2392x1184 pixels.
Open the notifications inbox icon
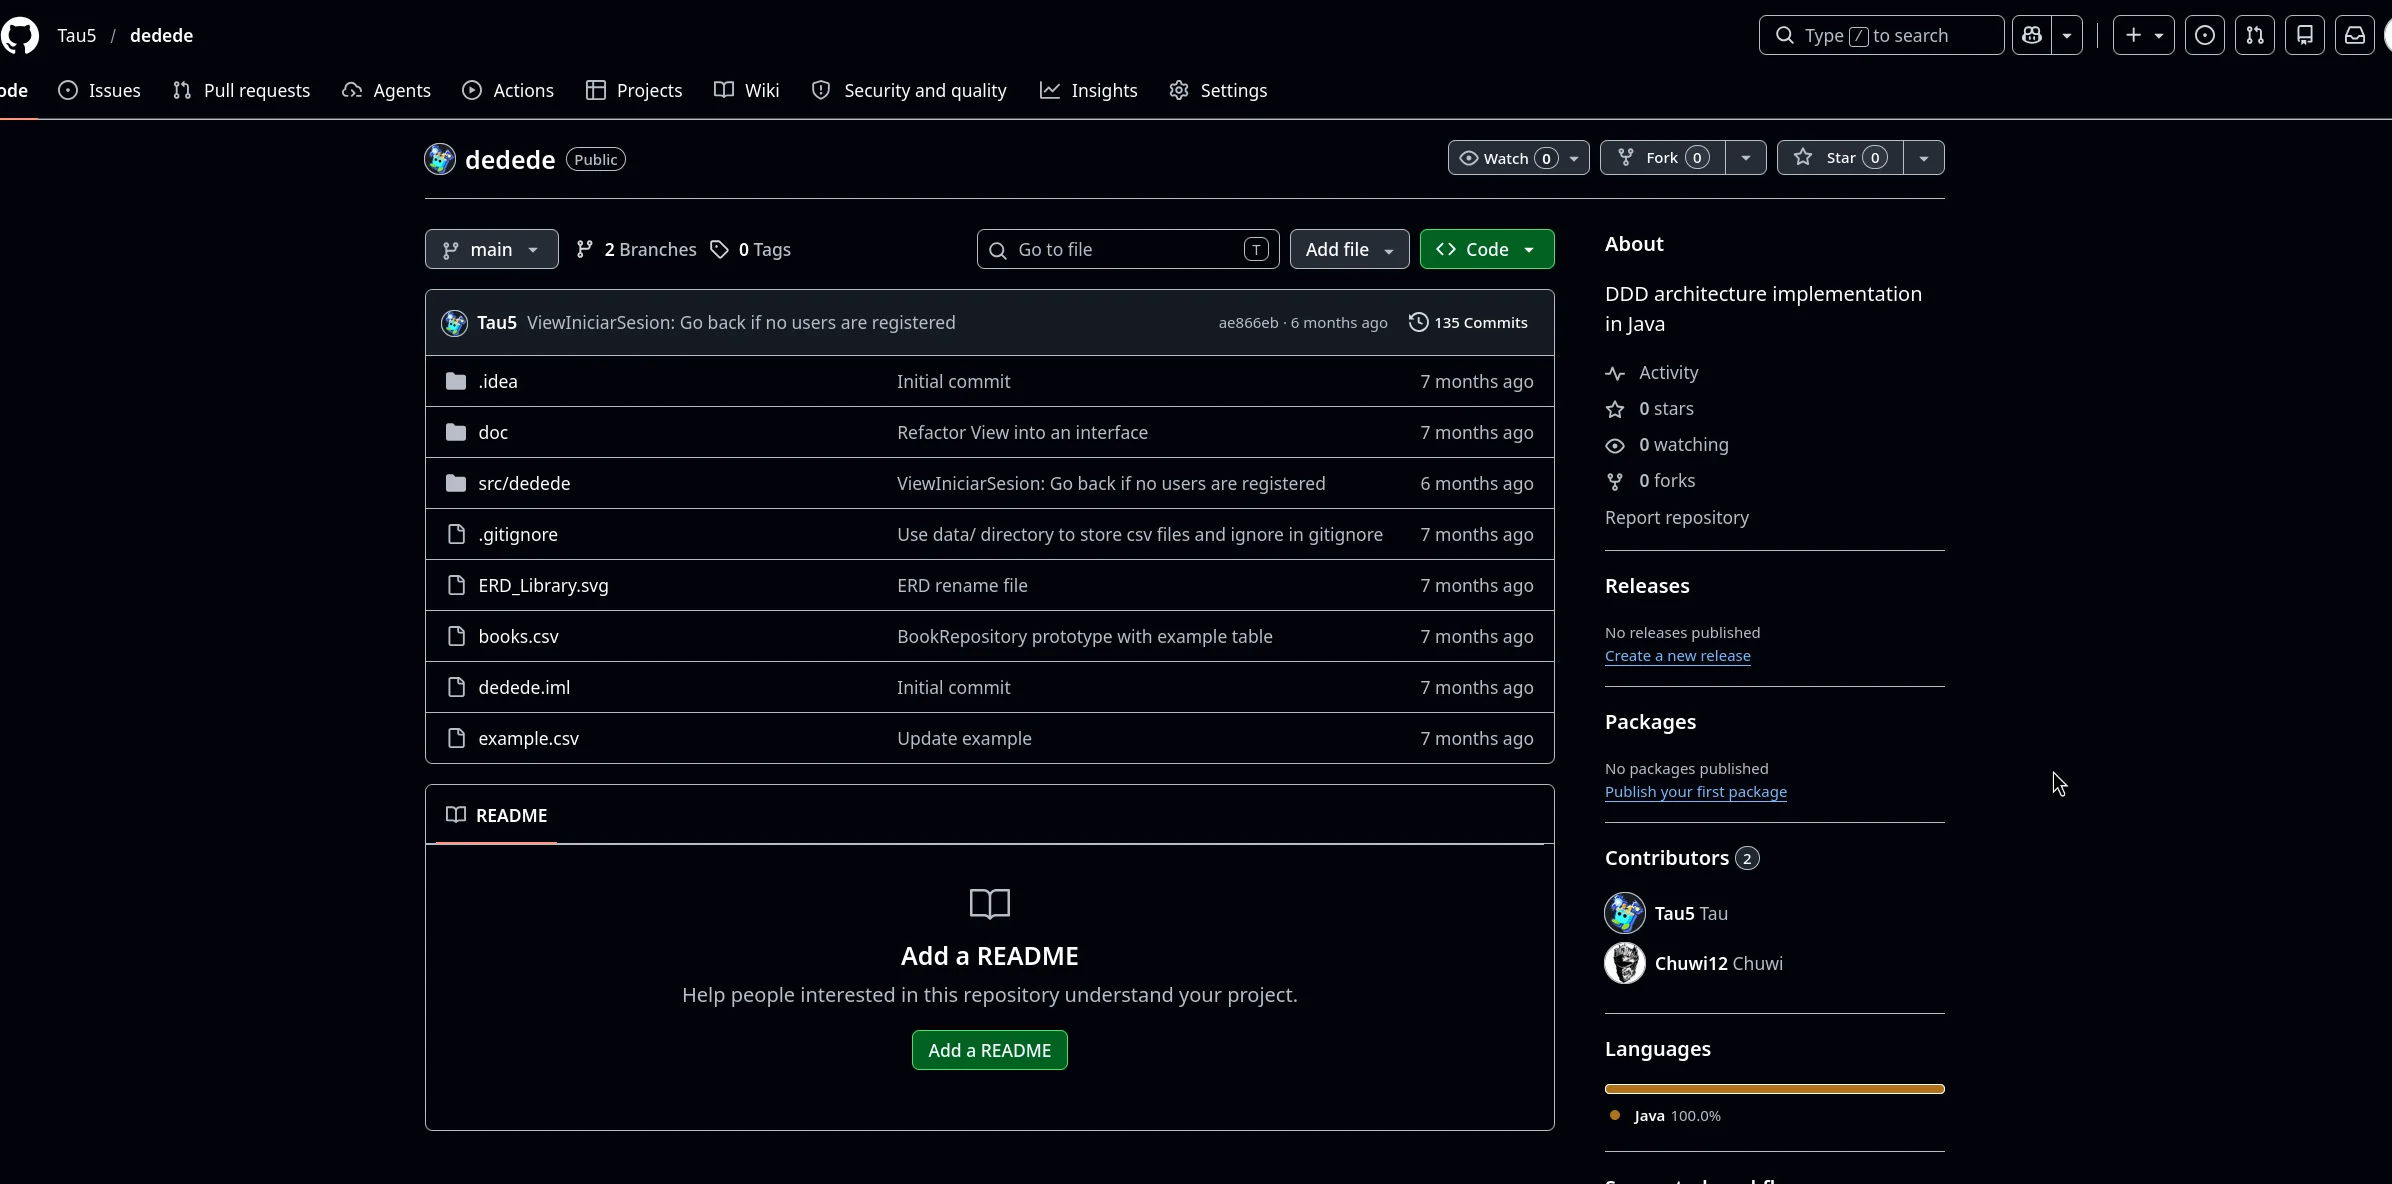pos(2354,35)
